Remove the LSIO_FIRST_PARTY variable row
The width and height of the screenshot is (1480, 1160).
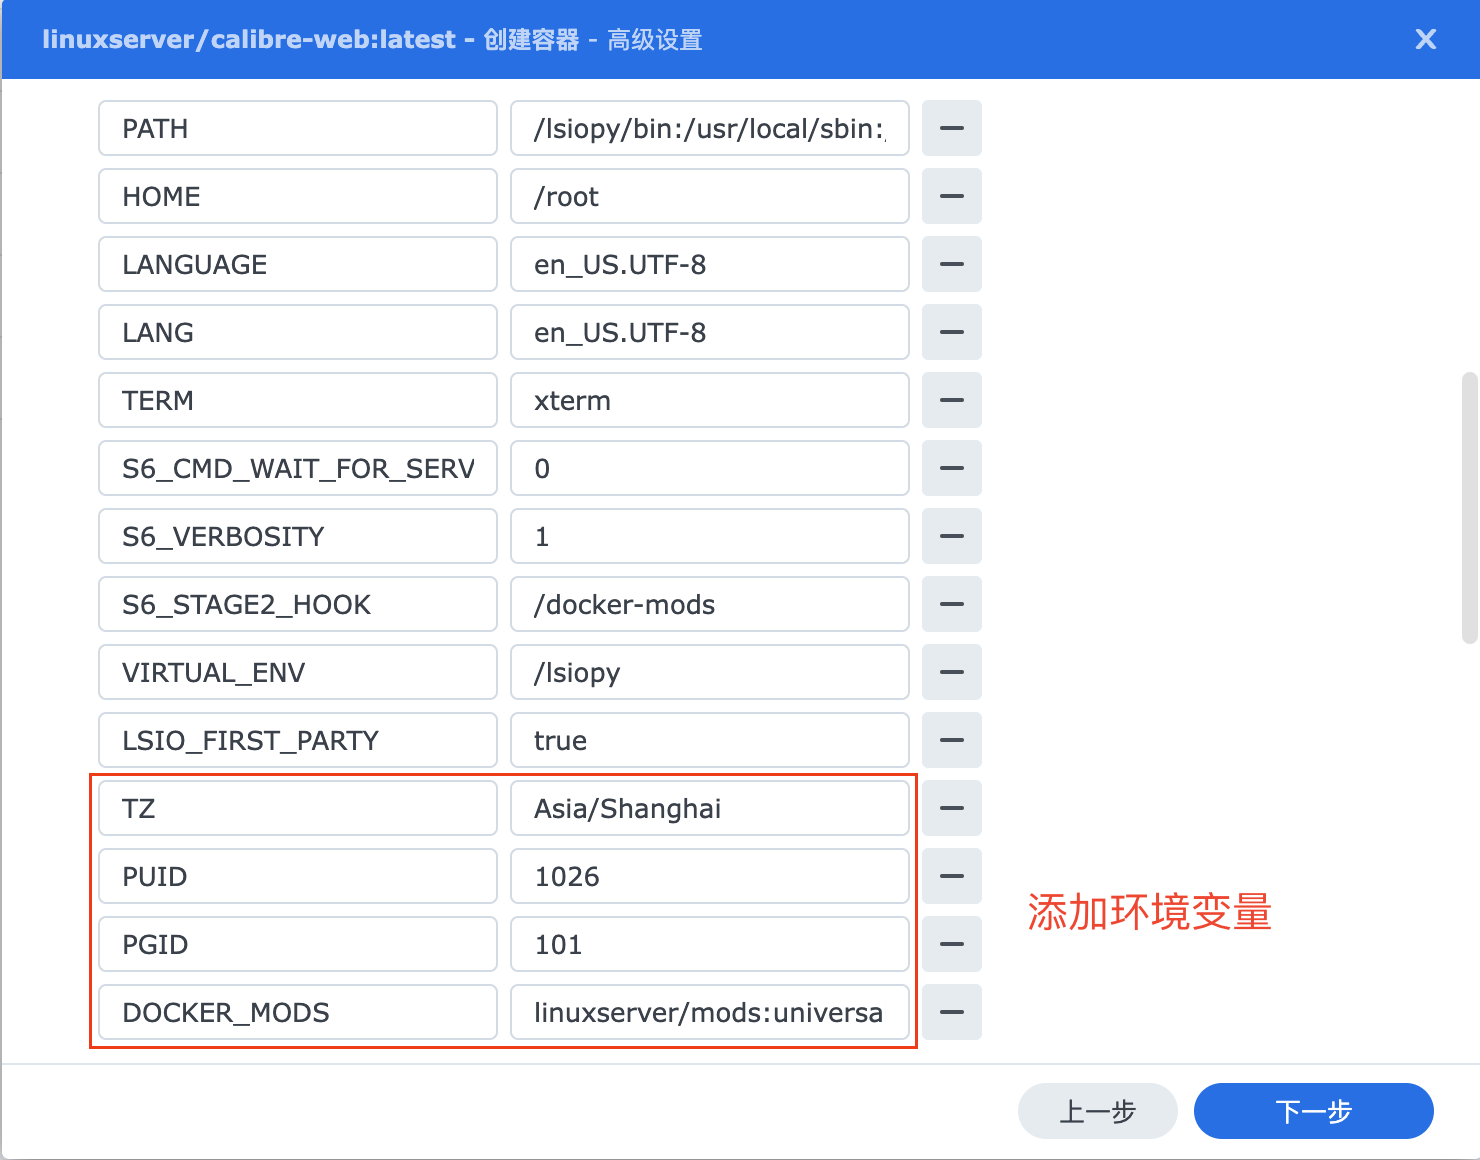(x=952, y=740)
